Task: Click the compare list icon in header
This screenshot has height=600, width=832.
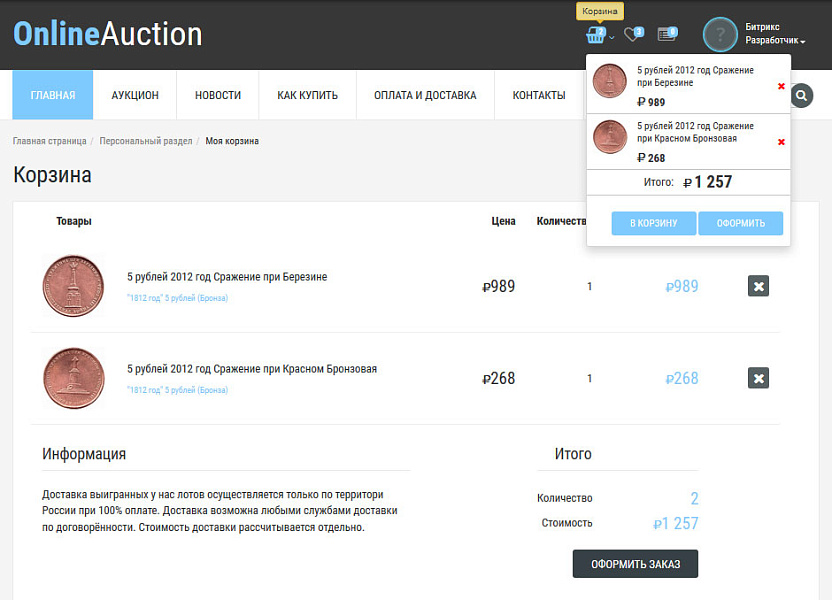Action: (x=667, y=34)
